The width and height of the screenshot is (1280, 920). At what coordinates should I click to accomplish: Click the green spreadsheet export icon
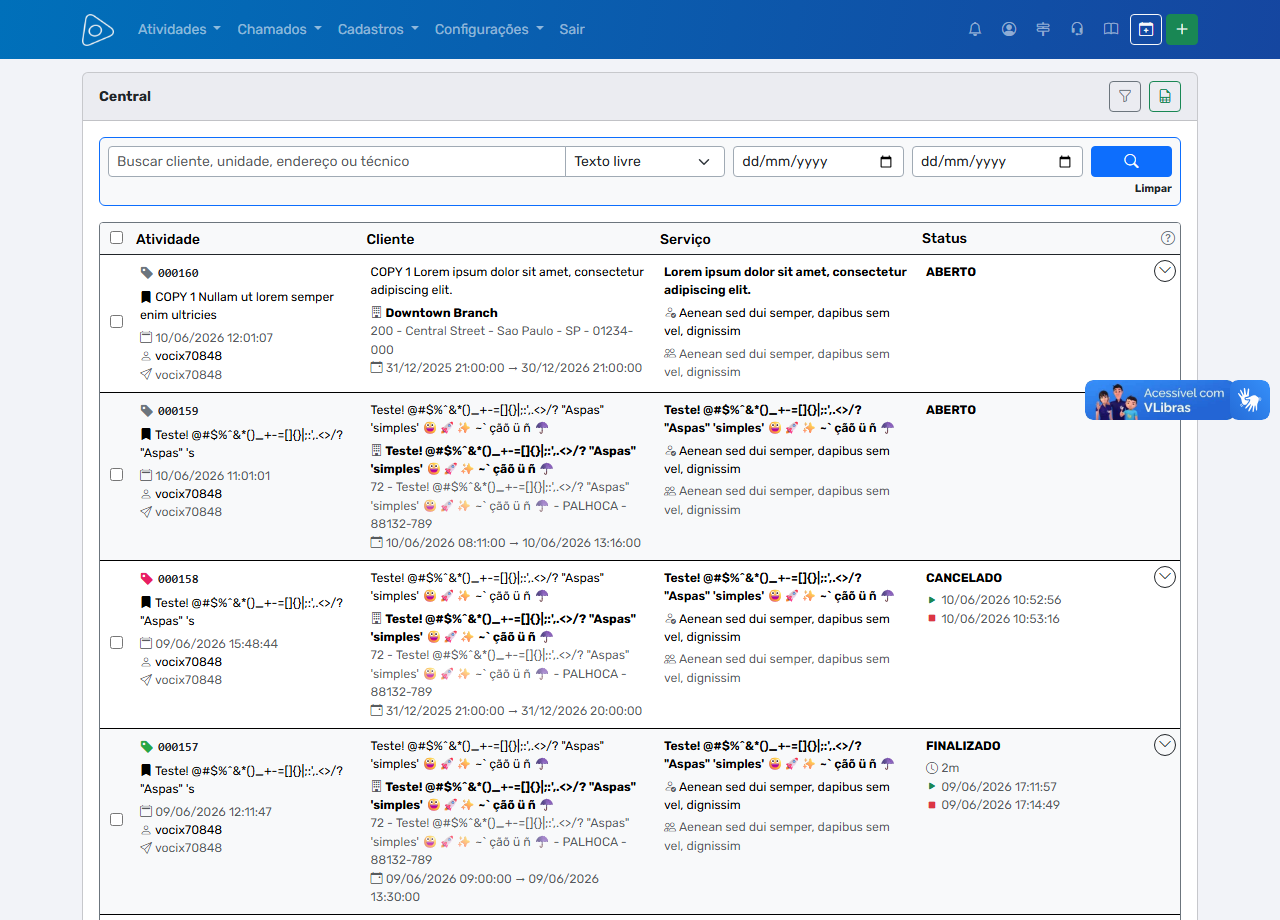point(1165,96)
